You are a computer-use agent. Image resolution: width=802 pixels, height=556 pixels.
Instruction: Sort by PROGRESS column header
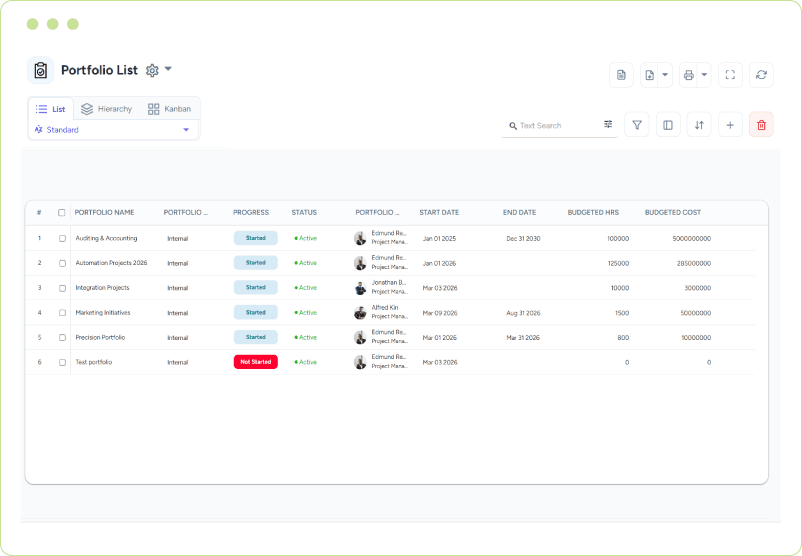point(251,212)
